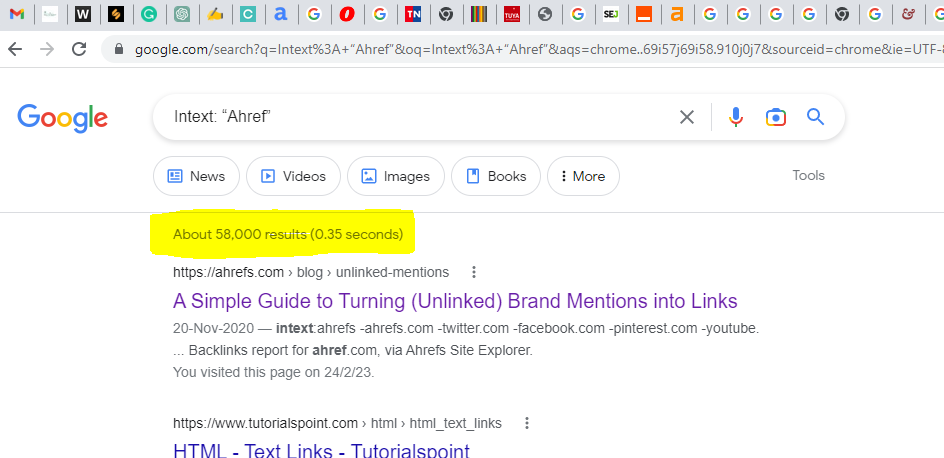944x458 pixels.
Task: Click the Google logo
Action: (x=63, y=118)
